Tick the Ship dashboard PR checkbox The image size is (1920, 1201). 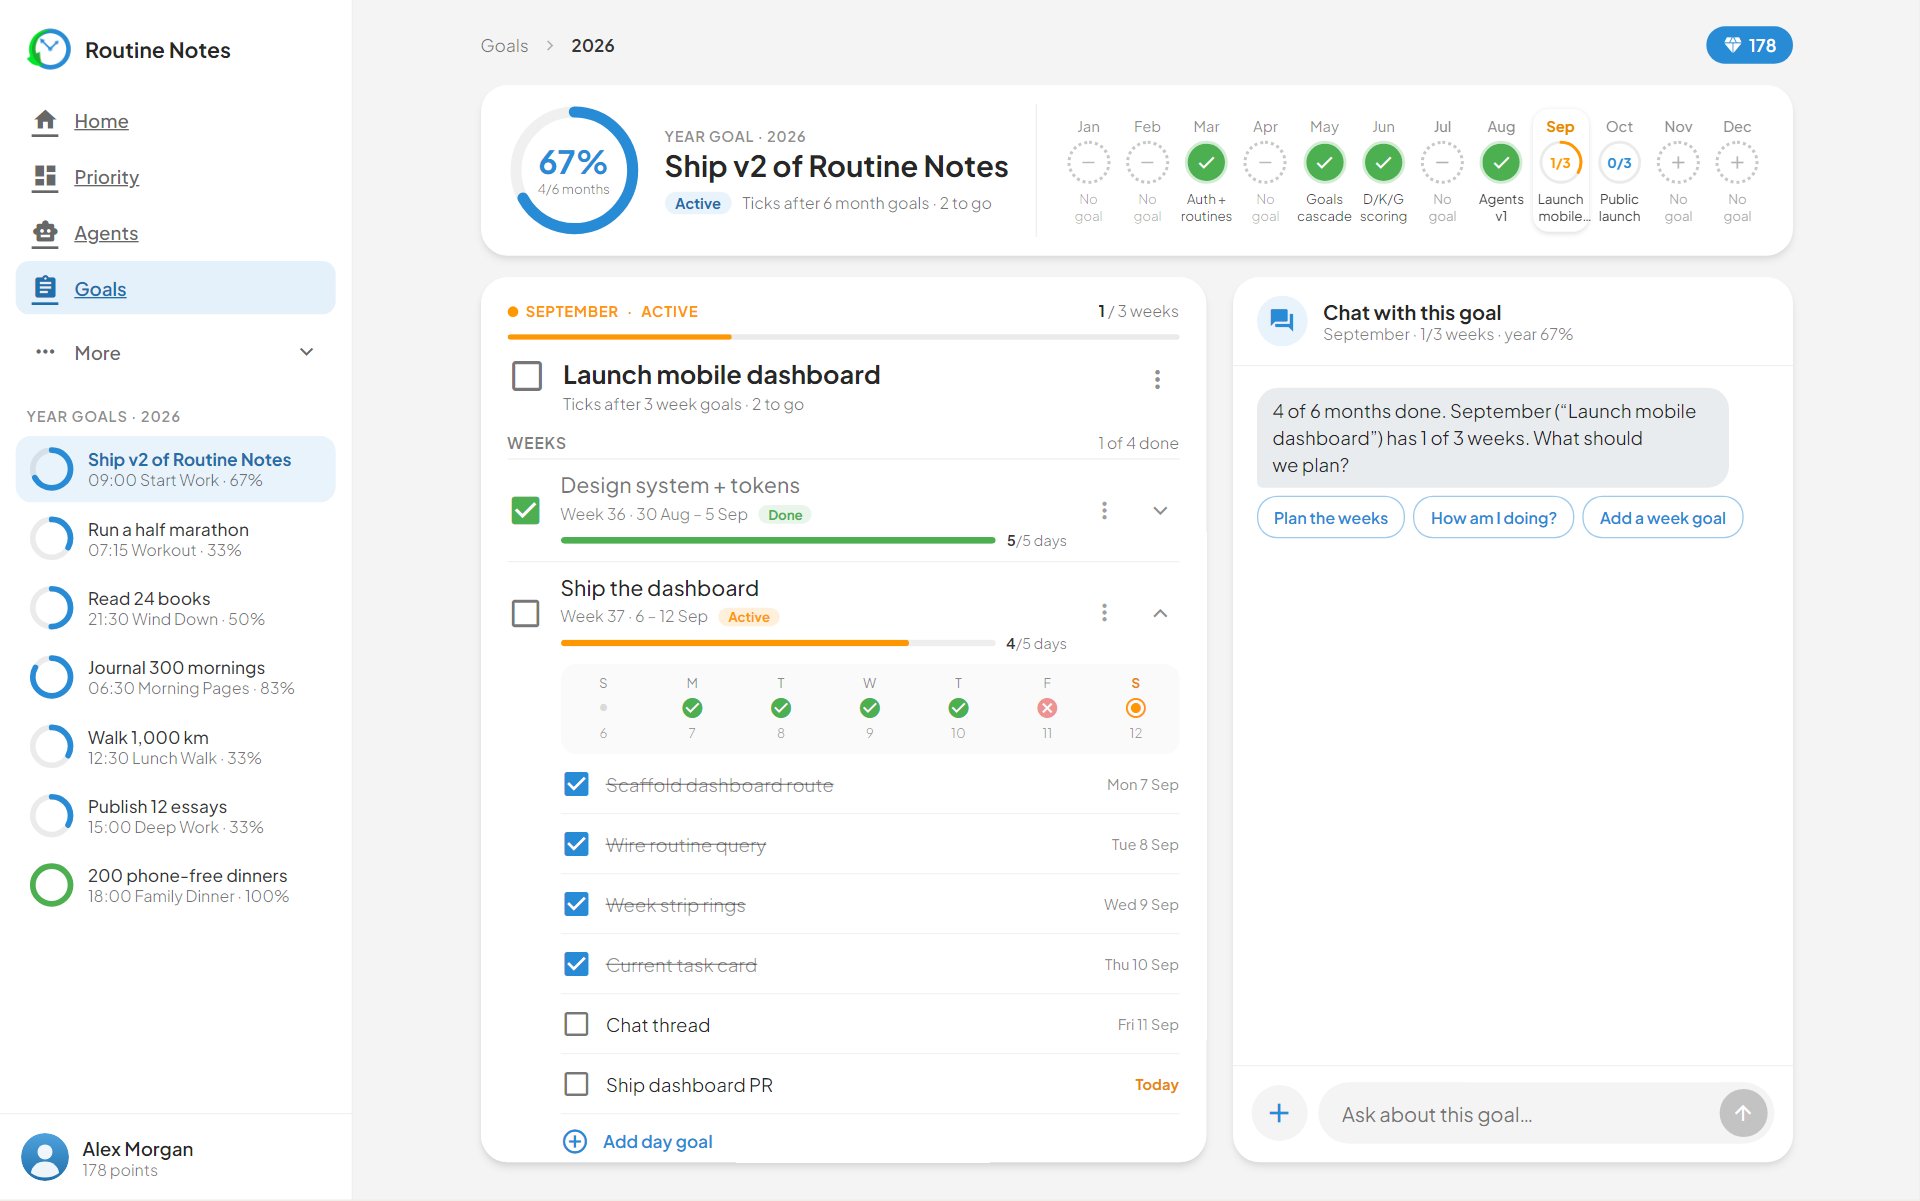(x=576, y=1084)
